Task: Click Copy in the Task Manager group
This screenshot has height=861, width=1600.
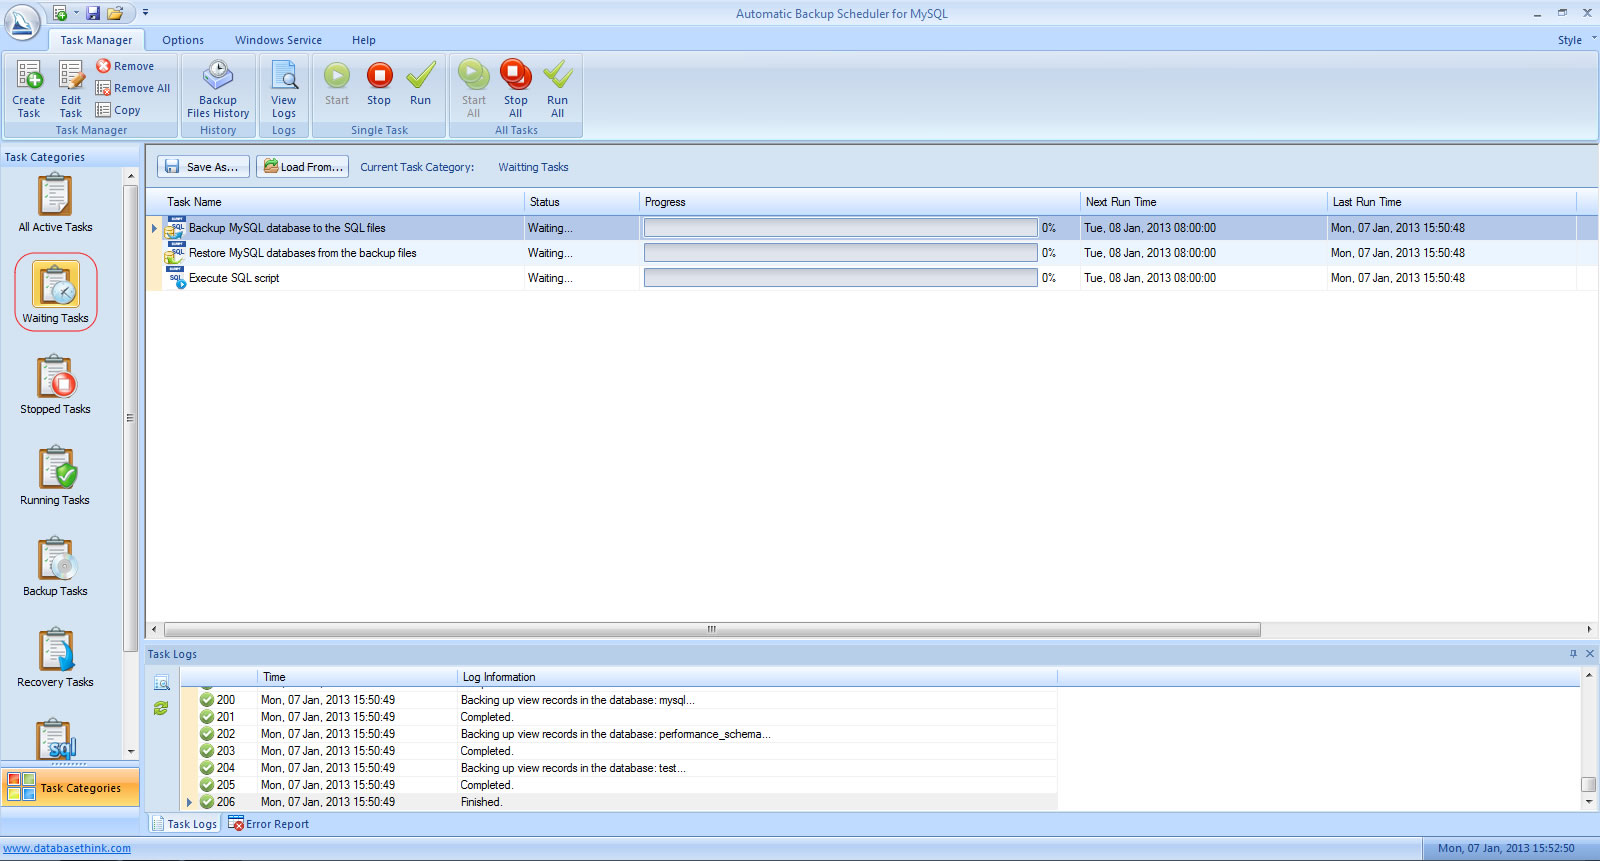Action: coord(118,110)
